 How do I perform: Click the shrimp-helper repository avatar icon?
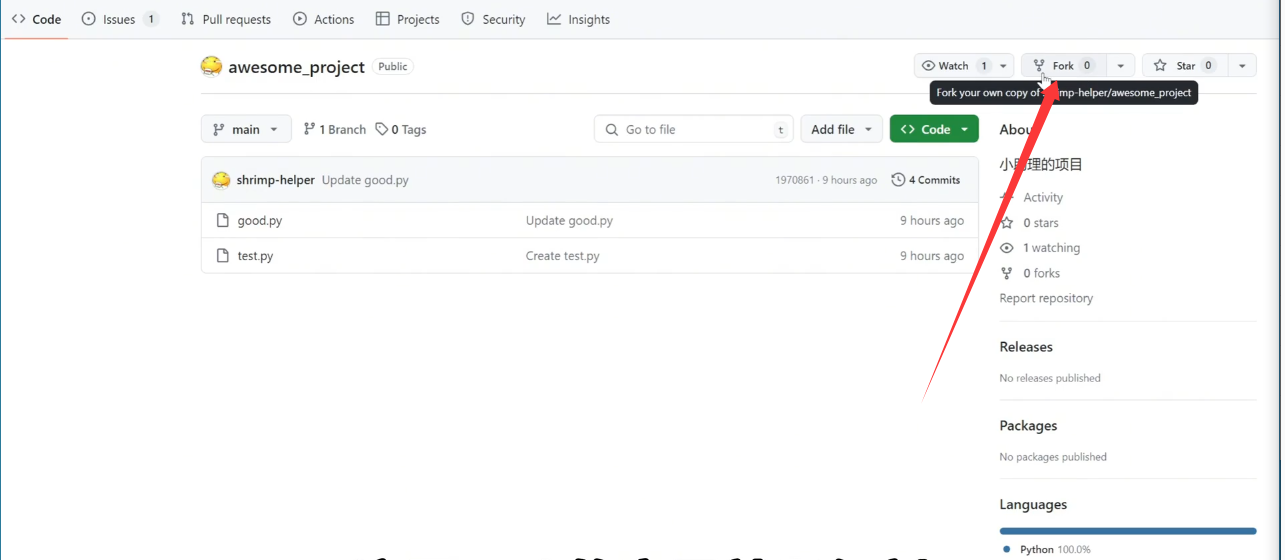211,67
